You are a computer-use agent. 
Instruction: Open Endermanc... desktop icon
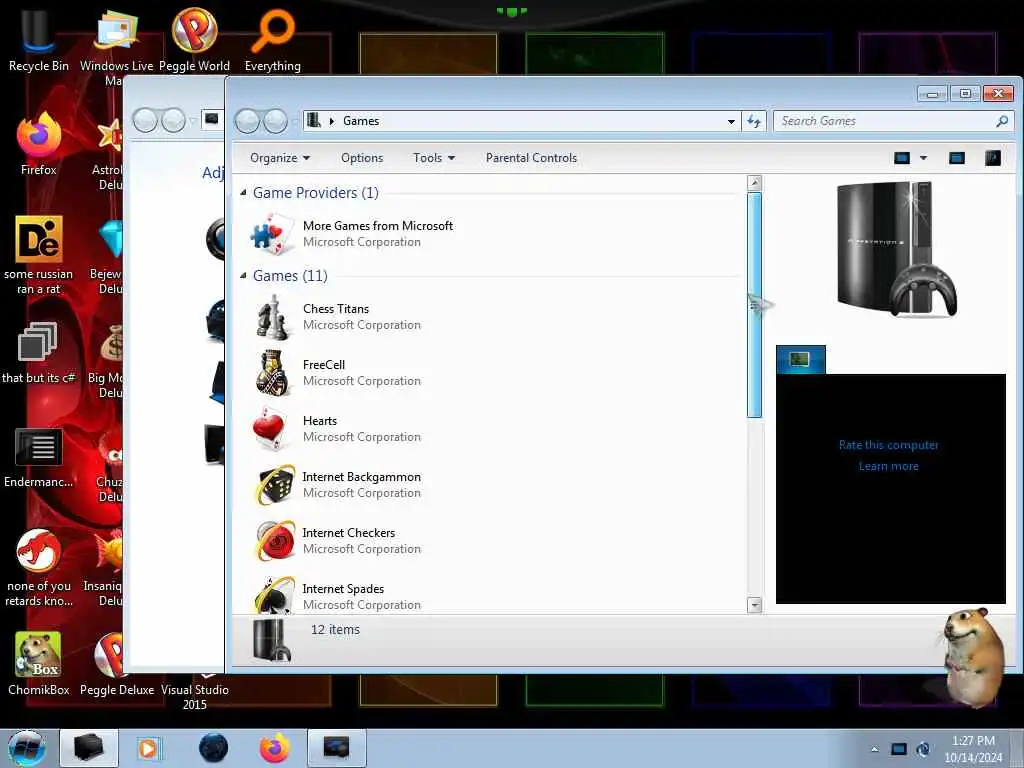pos(39,457)
